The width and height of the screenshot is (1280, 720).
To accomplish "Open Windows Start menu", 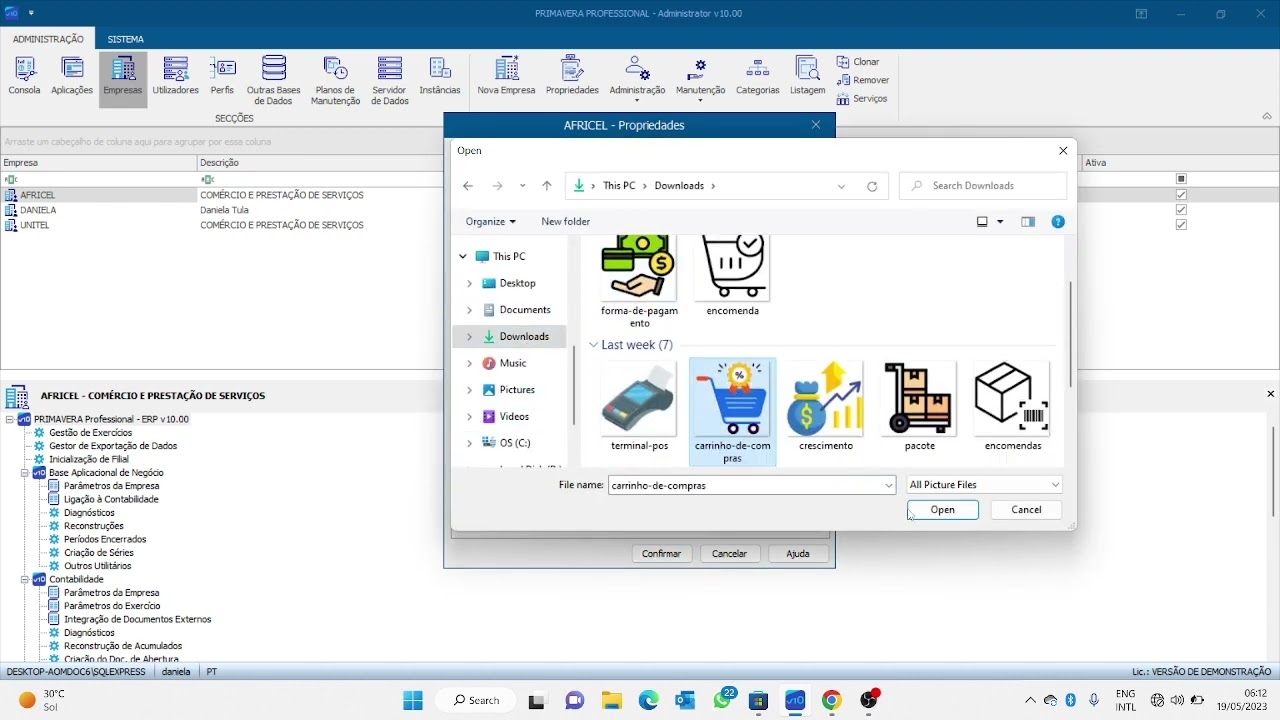I will [x=412, y=700].
